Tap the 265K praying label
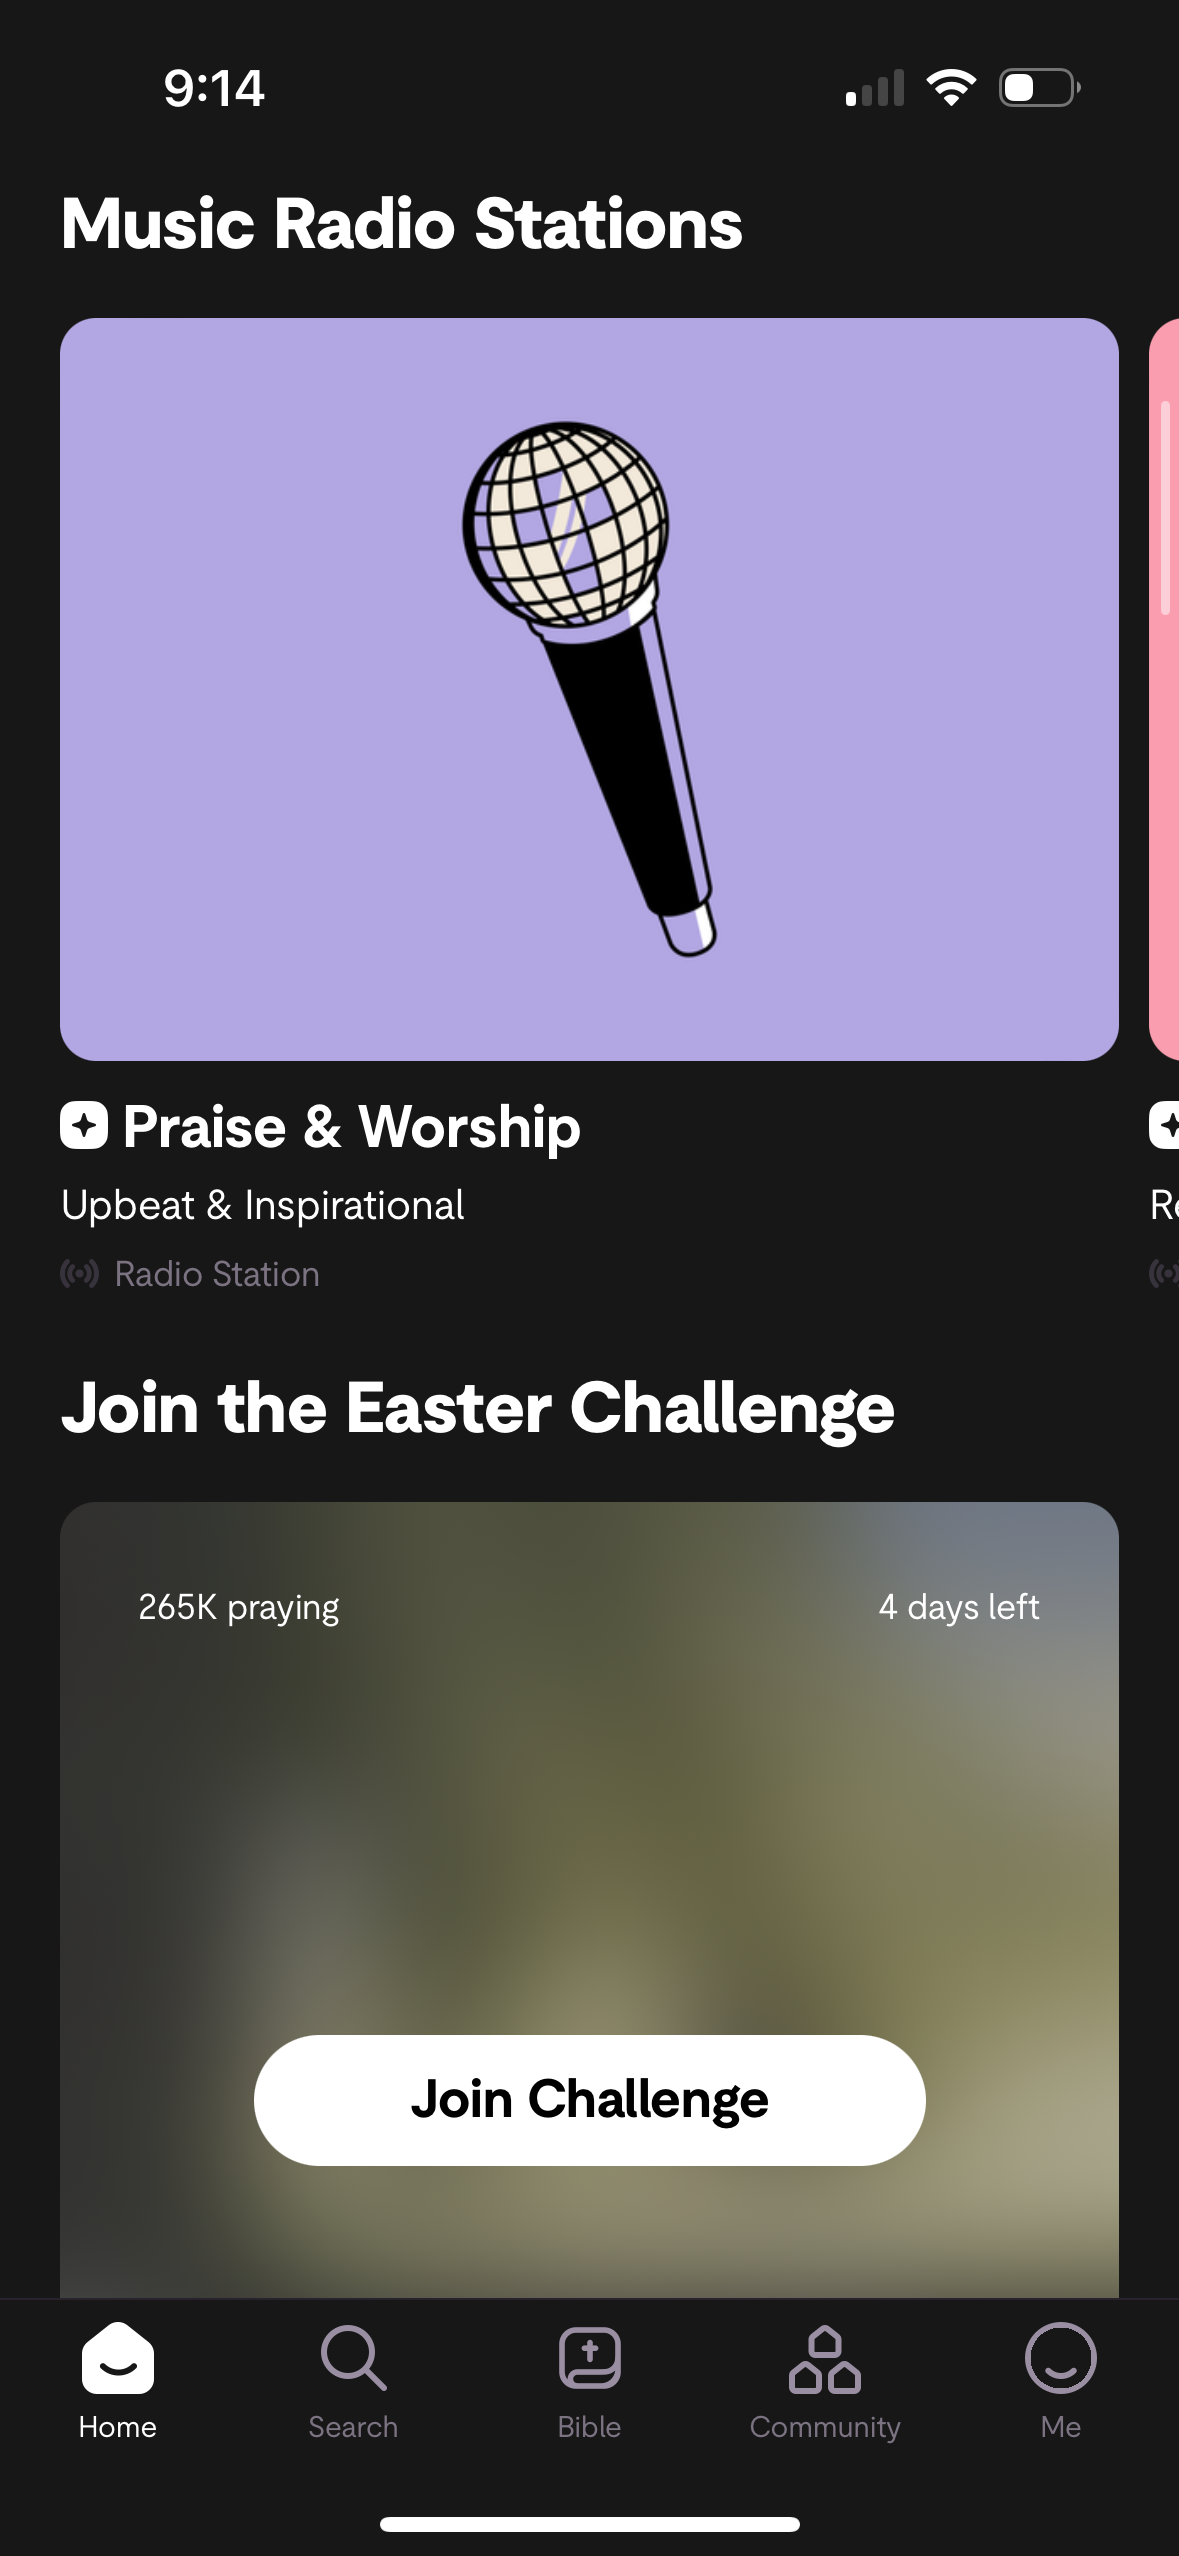1179x2556 pixels. click(239, 1607)
